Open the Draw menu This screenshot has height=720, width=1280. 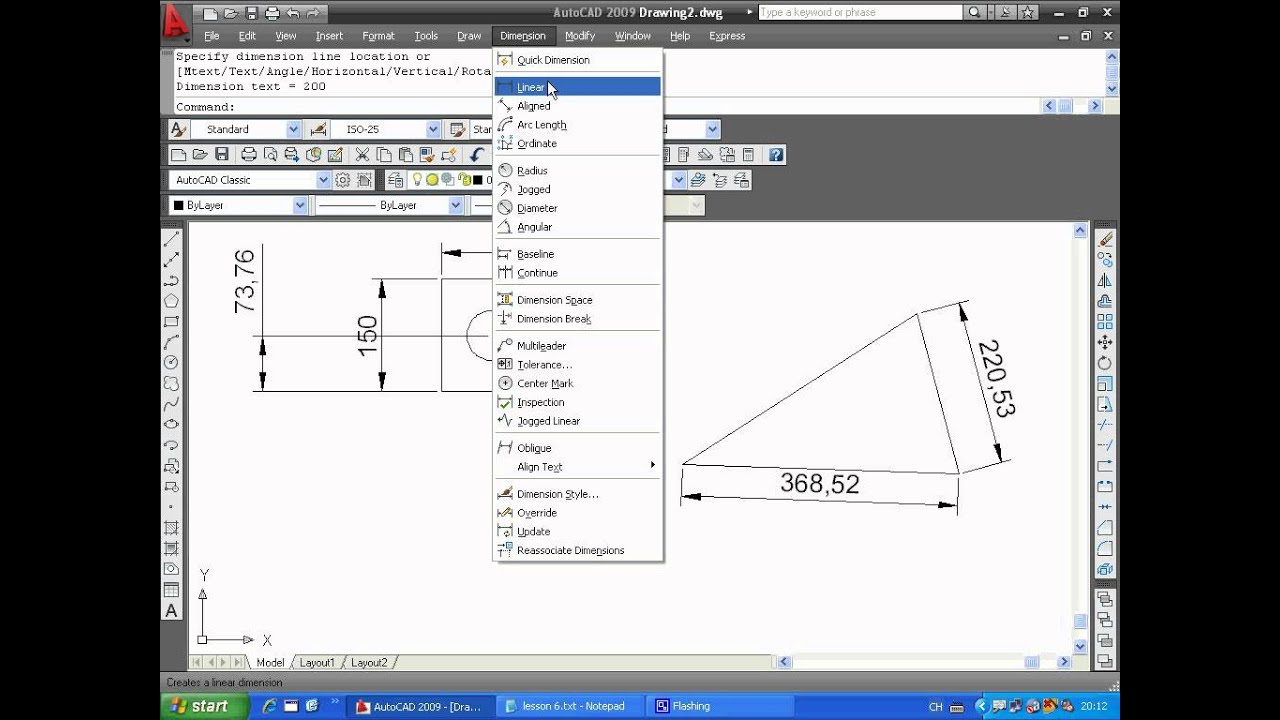(469, 36)
